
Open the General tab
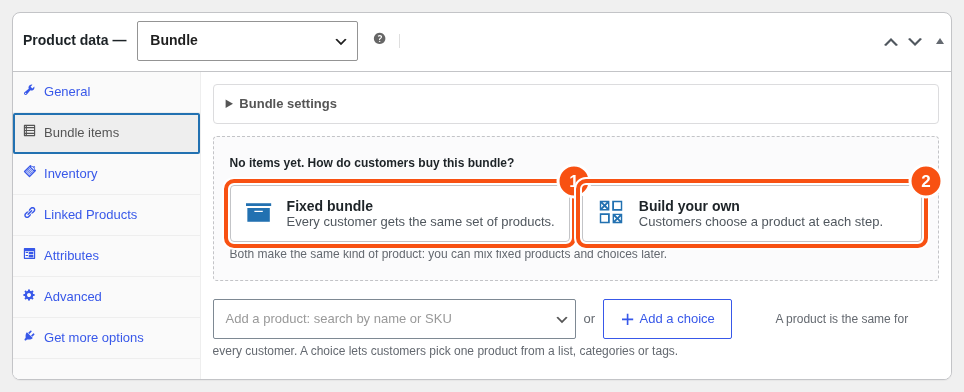106,92
